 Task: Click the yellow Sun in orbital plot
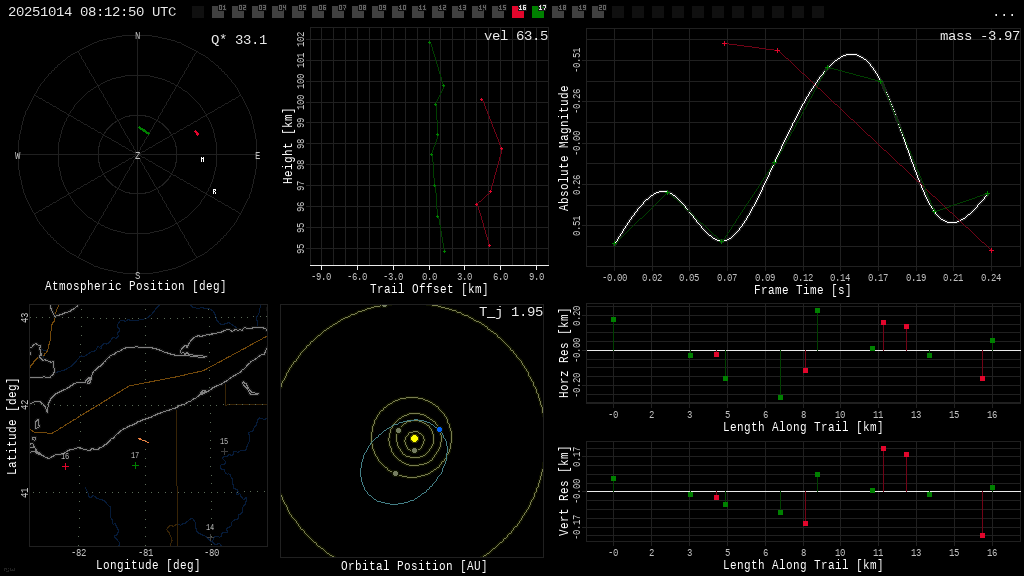coord(414,438)
